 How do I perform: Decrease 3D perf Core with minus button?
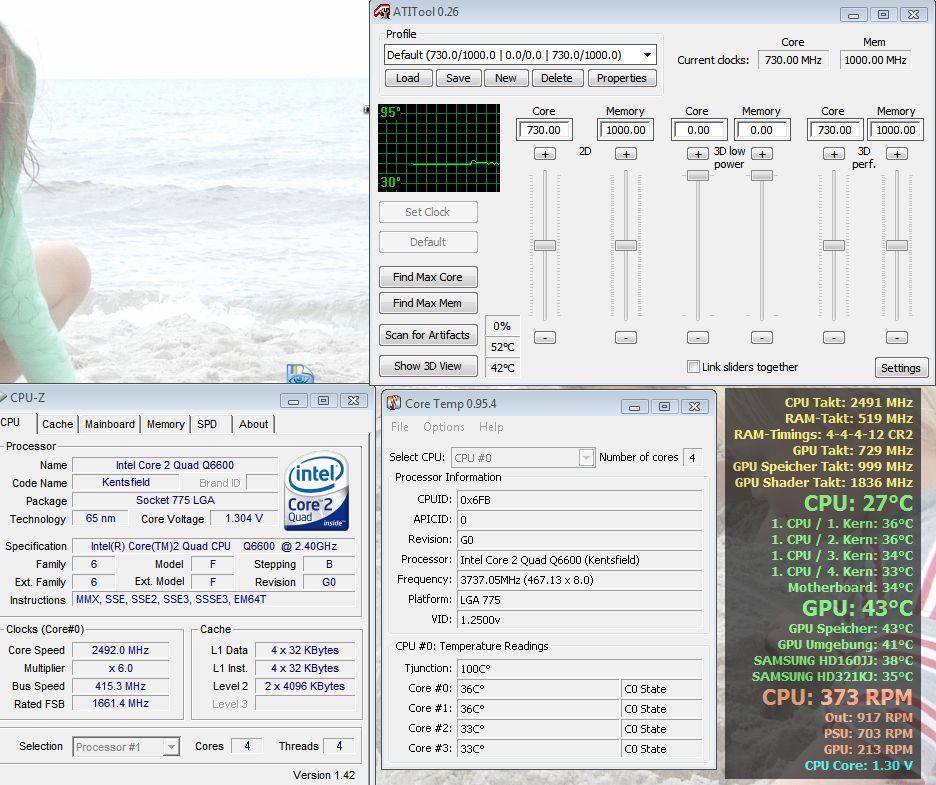tap(834, 337)
